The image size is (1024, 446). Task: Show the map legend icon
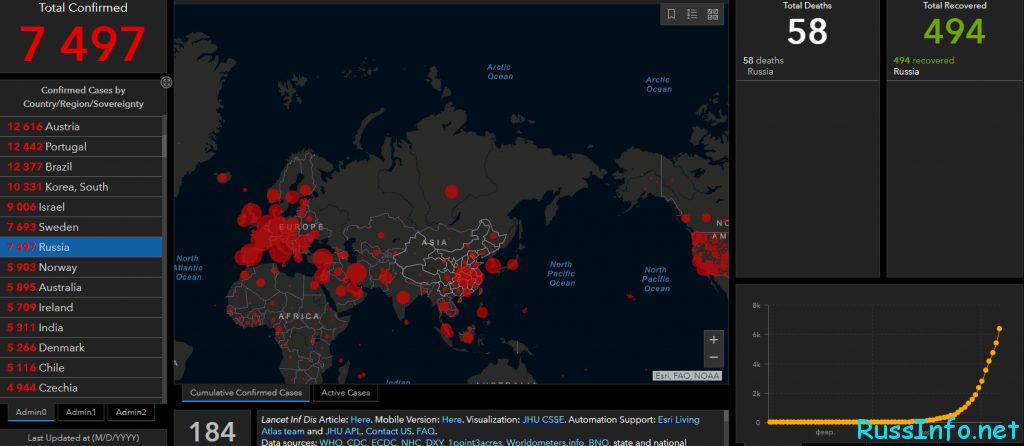tap(692, 14)
